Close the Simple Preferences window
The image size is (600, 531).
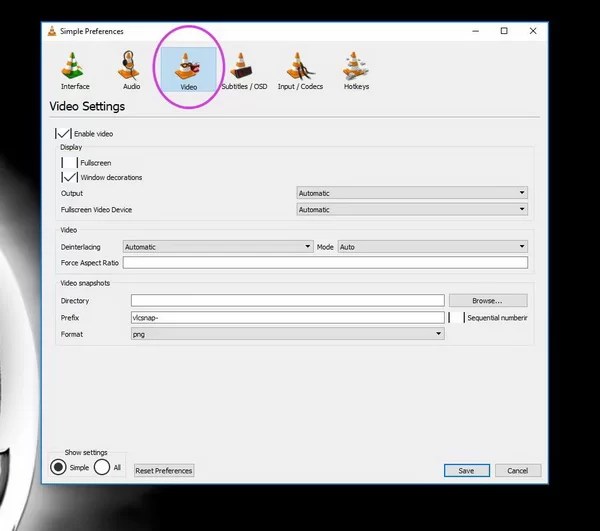coord(533,31)
